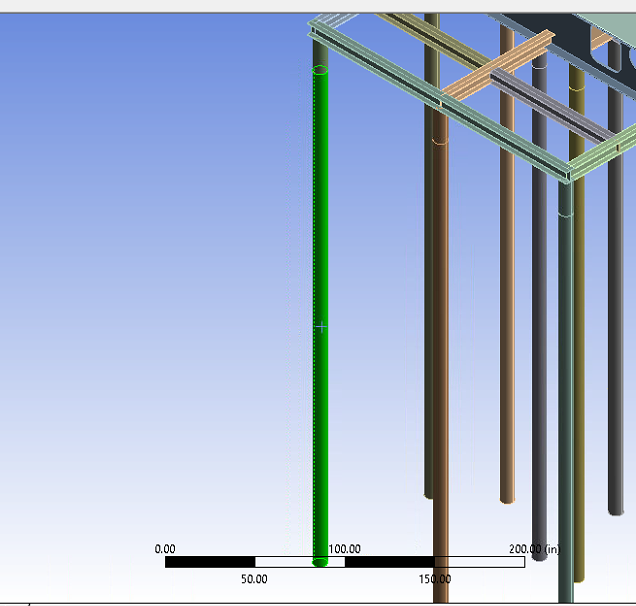Viewport: 636px width, 606px height.
Task: Click the 50.00 scale label
Action: 254,579
